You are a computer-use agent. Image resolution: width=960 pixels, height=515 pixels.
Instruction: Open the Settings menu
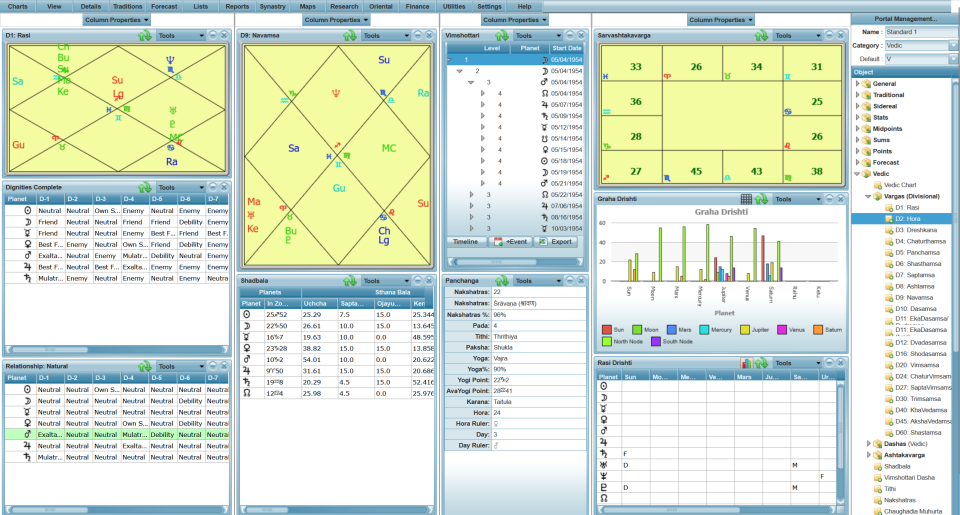point(489,6)
